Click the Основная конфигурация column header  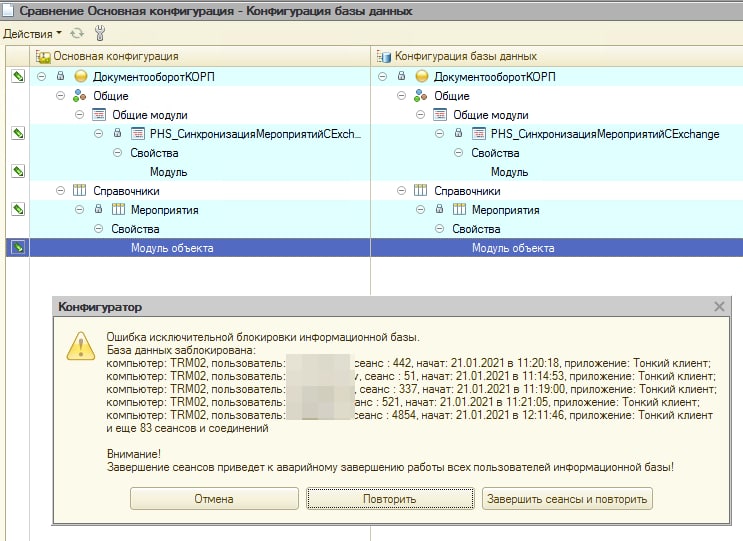coord(199,56)
